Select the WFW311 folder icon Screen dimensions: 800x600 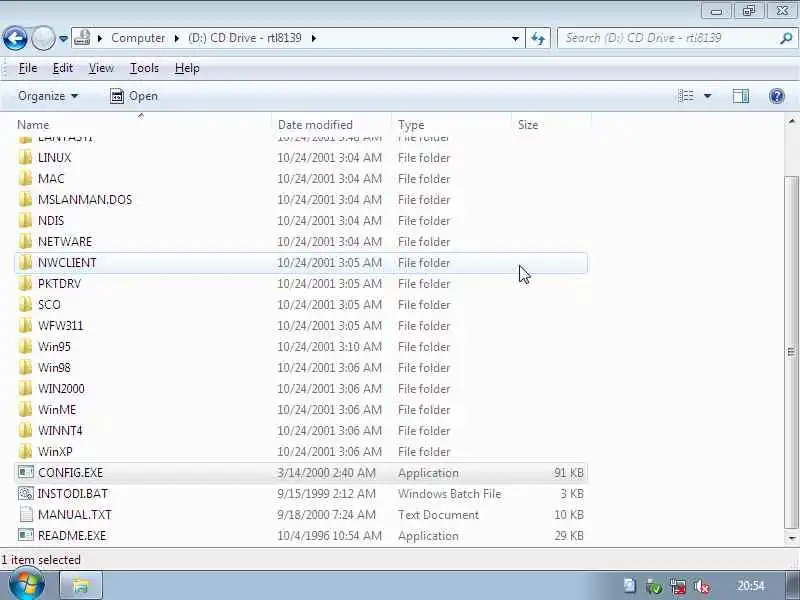pos(25,326)
